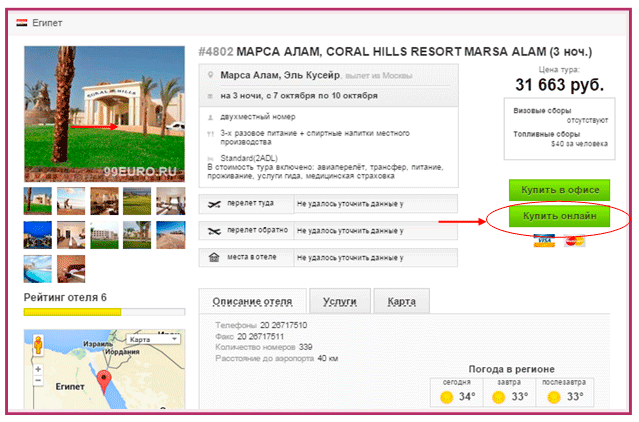The width and height of the screenshot is (639, 422).
Task: Click the airplane icon for перелет туда
Action: (x=214, y=204)
